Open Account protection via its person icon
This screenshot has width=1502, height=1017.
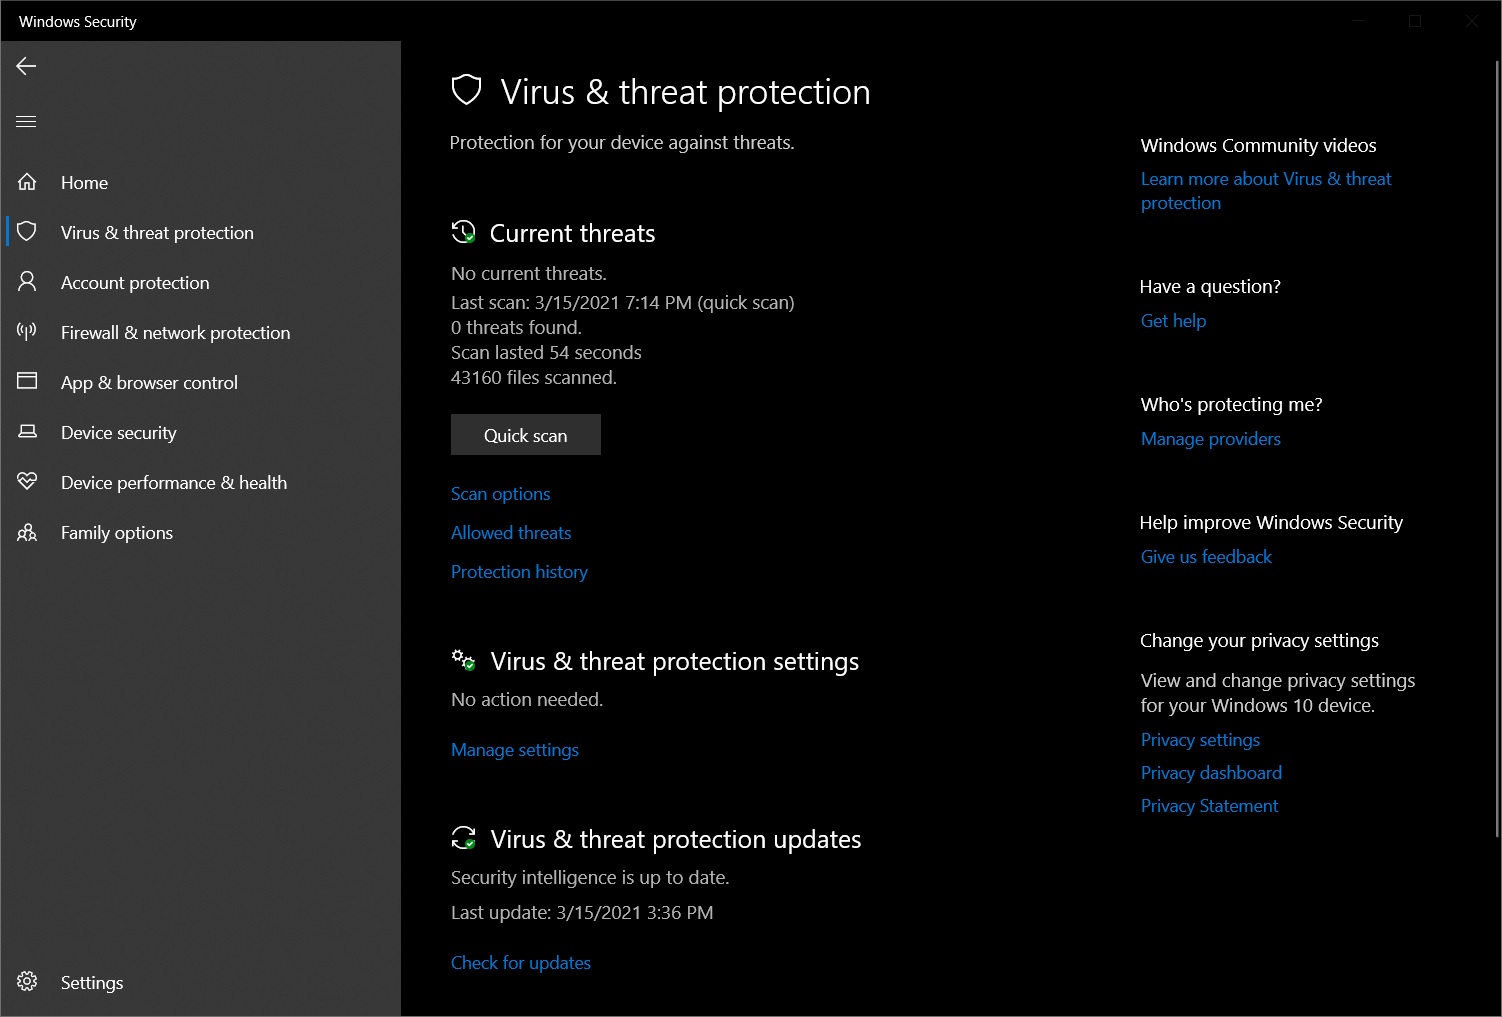point(26,282)
